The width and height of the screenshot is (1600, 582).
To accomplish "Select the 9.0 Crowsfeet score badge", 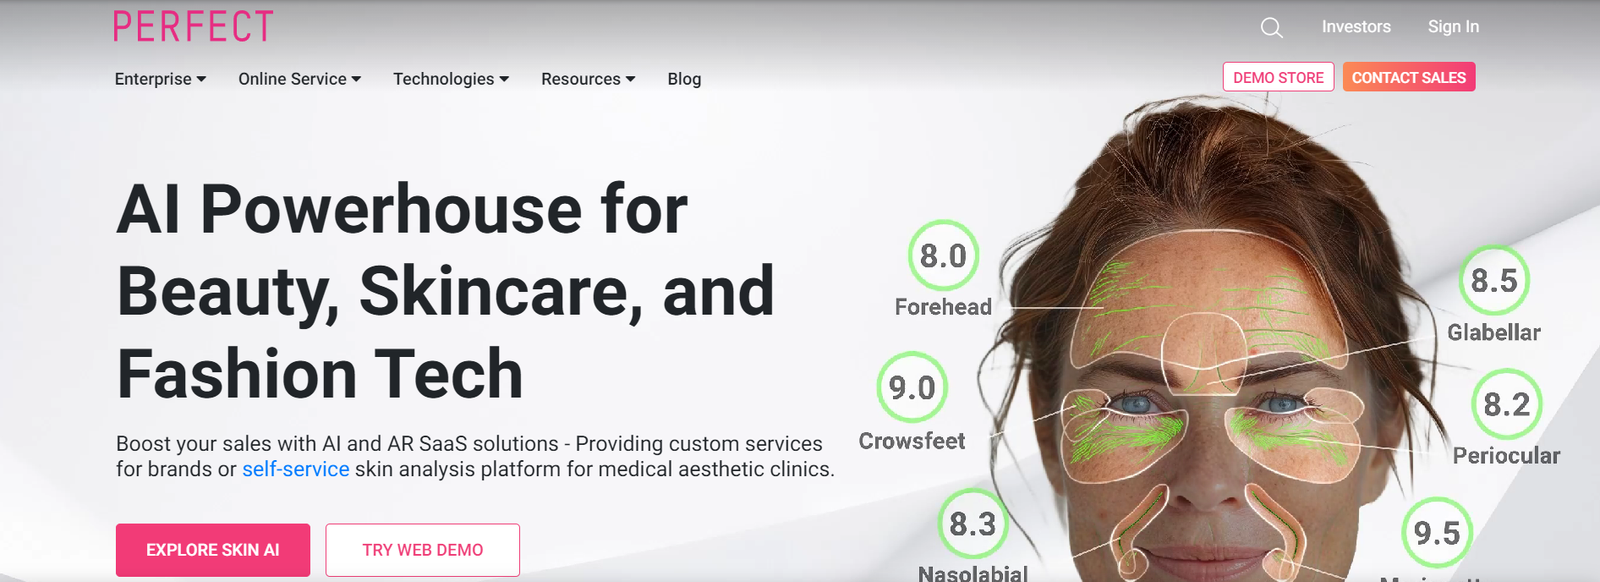I will [912, 387].
